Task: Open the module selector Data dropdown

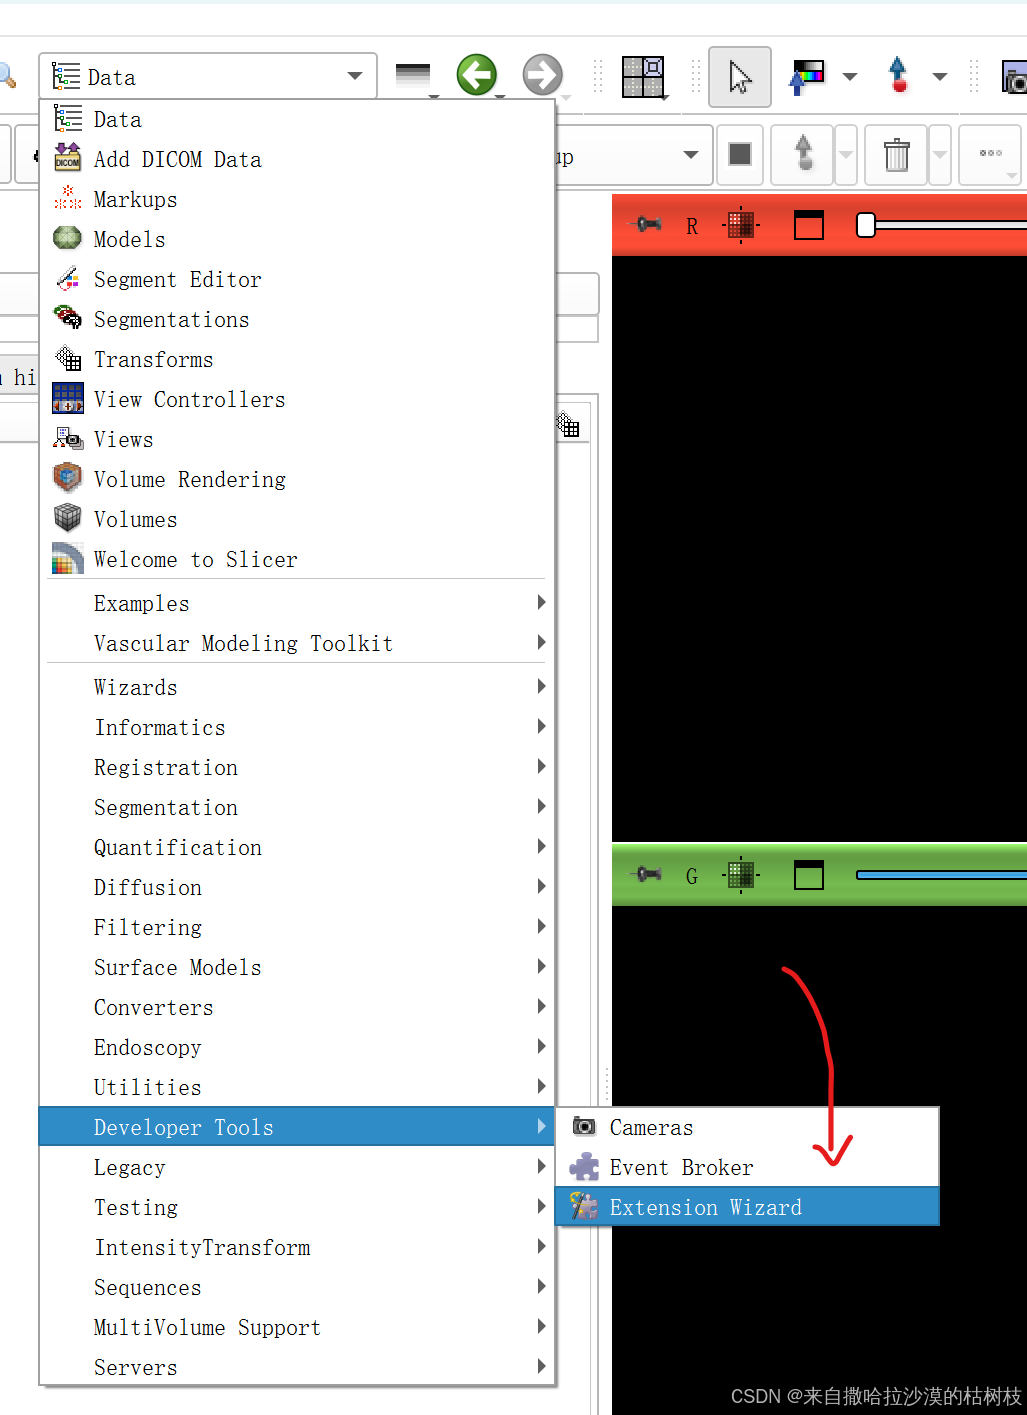Action: (208, 76)
